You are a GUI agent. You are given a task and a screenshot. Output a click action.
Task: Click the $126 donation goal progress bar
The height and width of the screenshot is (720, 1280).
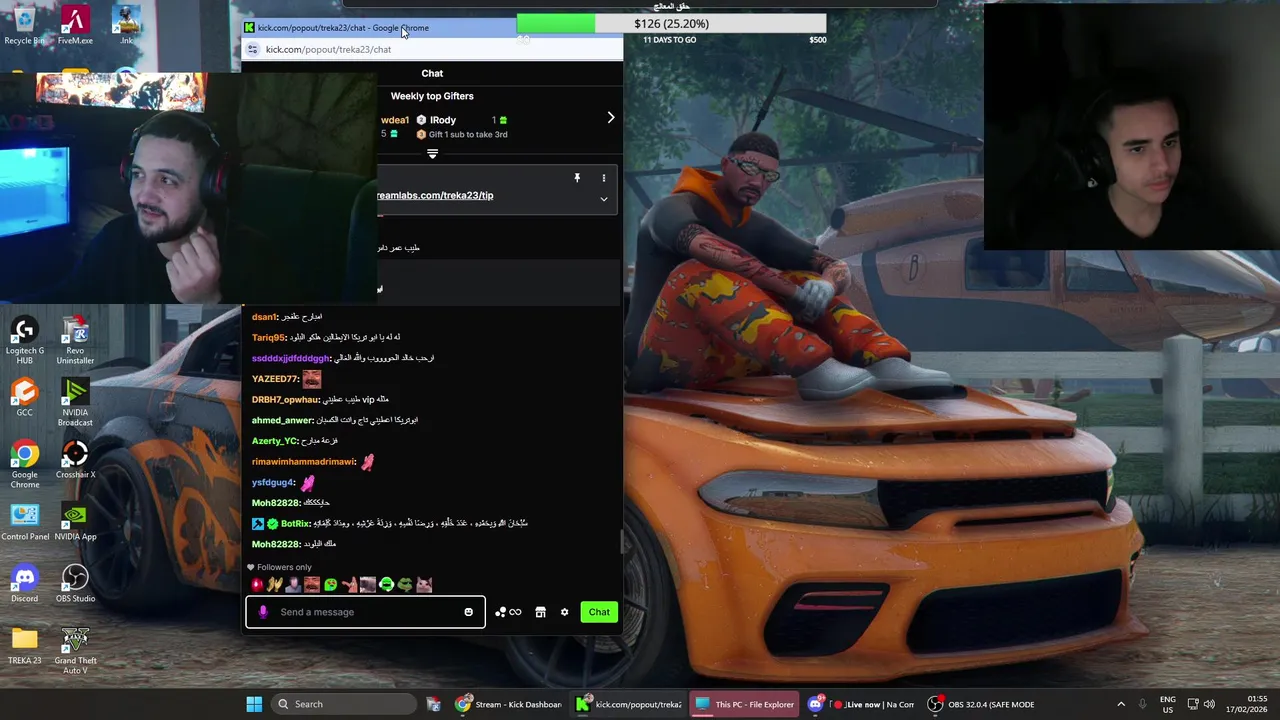coord(671,23)
